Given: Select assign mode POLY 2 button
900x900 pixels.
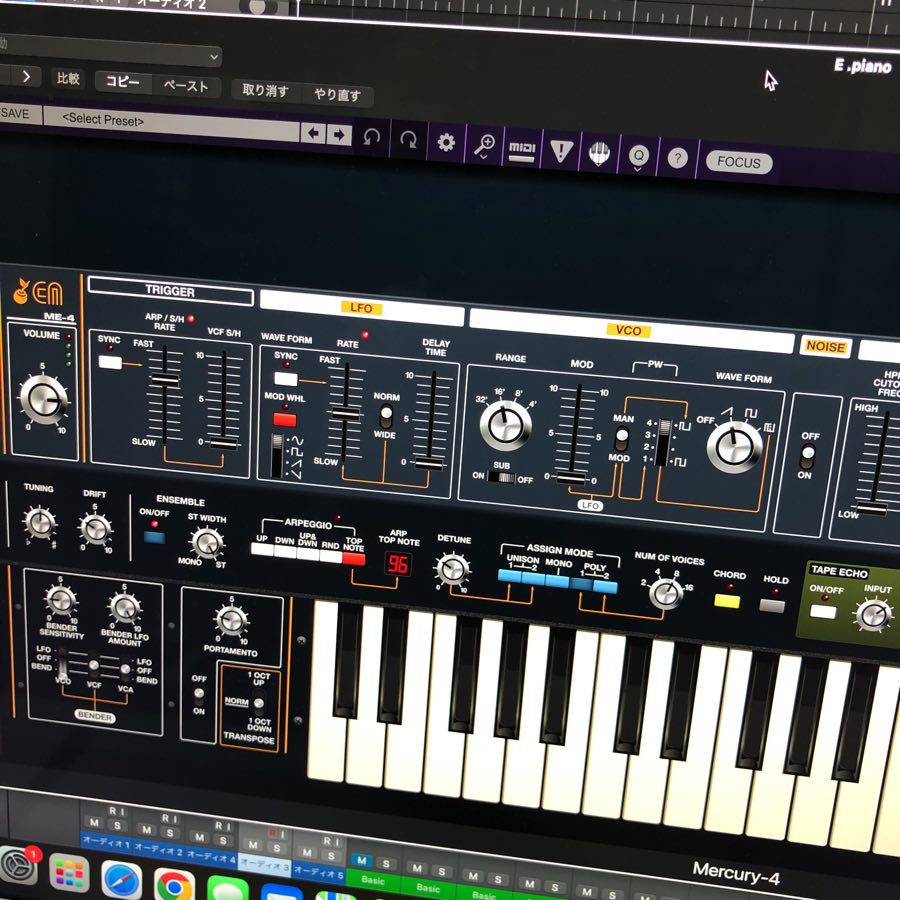Looking at the screenshot, I should coord(605,586).
